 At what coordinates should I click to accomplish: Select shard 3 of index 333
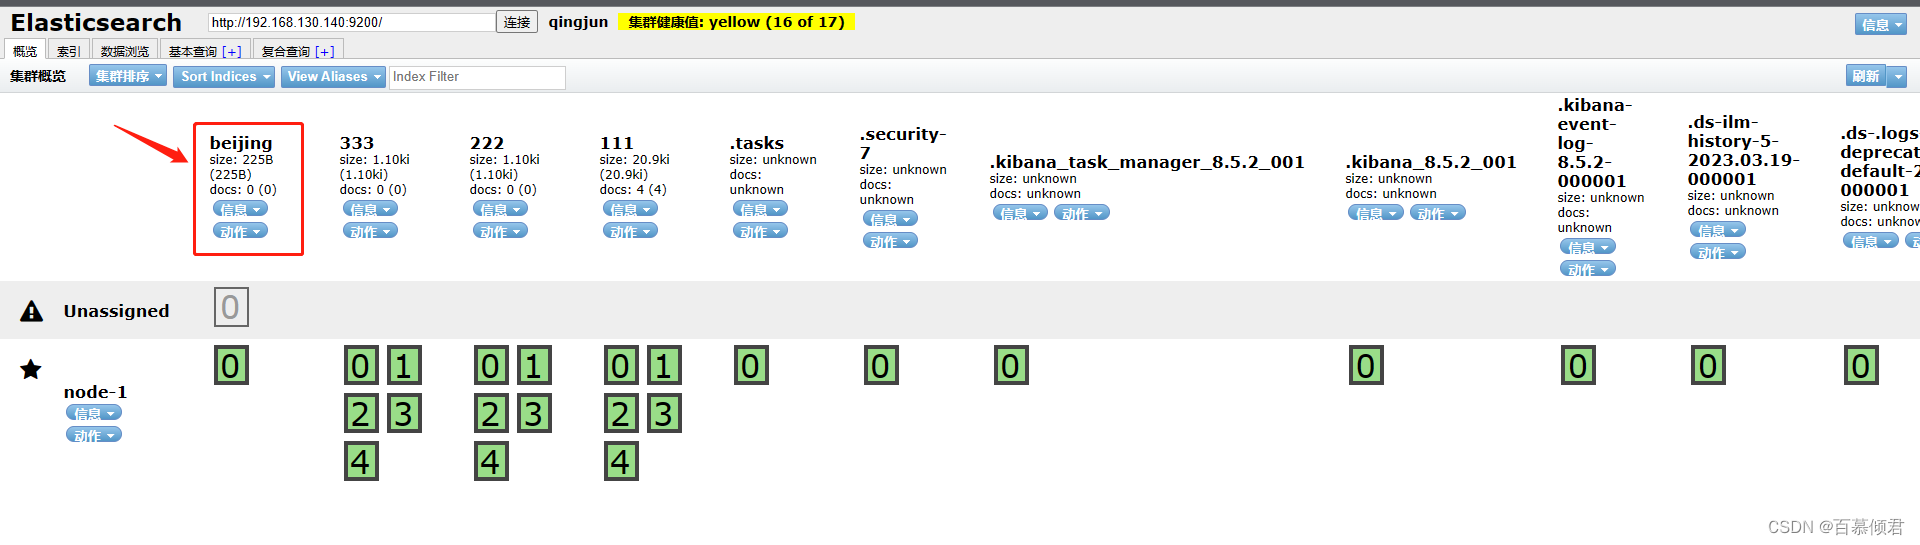coord(404,414)
